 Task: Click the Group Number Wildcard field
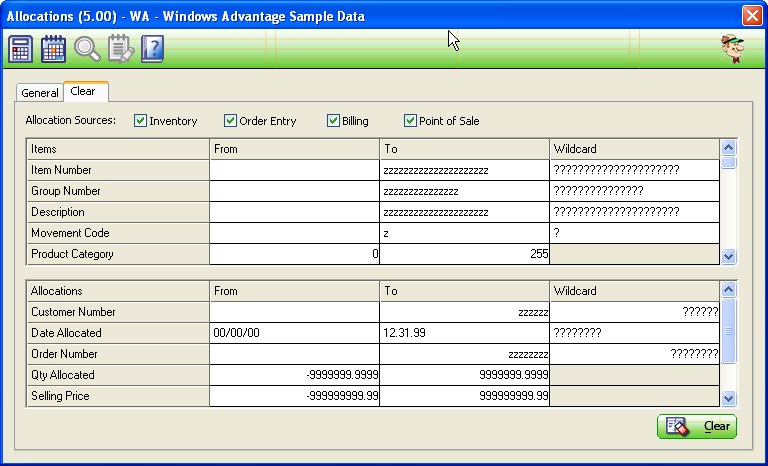pos(634,191)
